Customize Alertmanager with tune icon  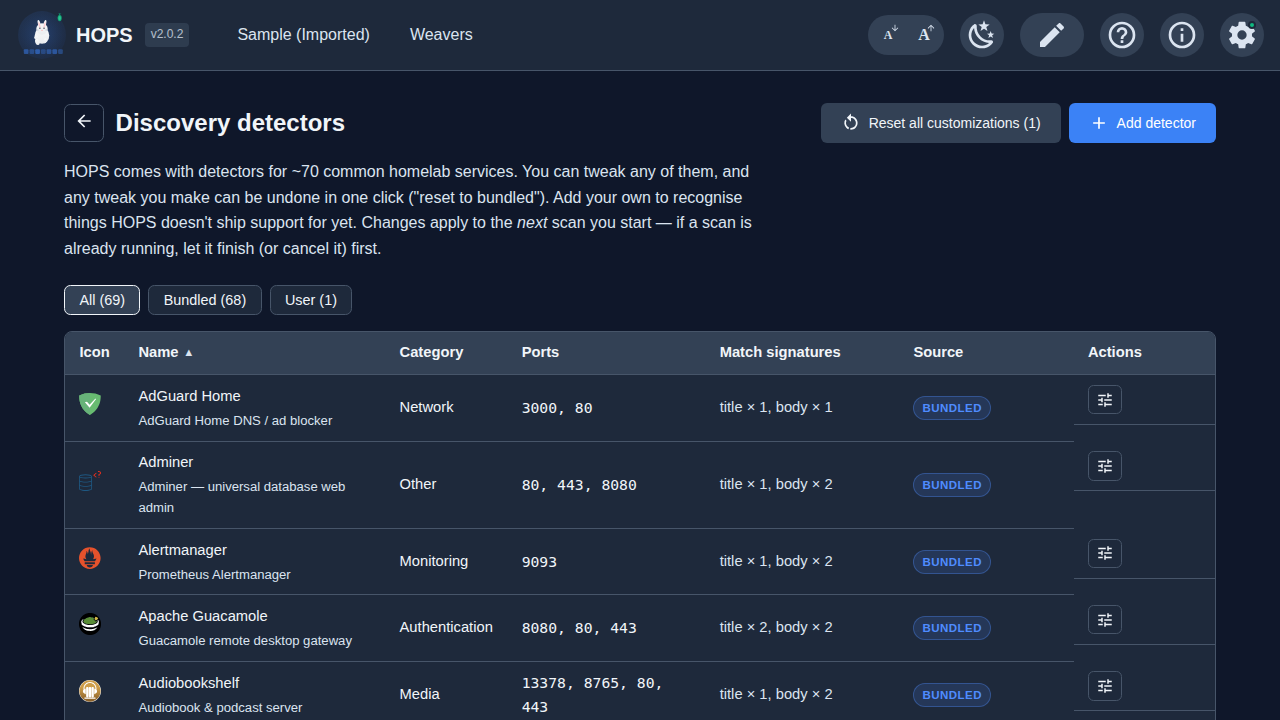(1105, 554)
